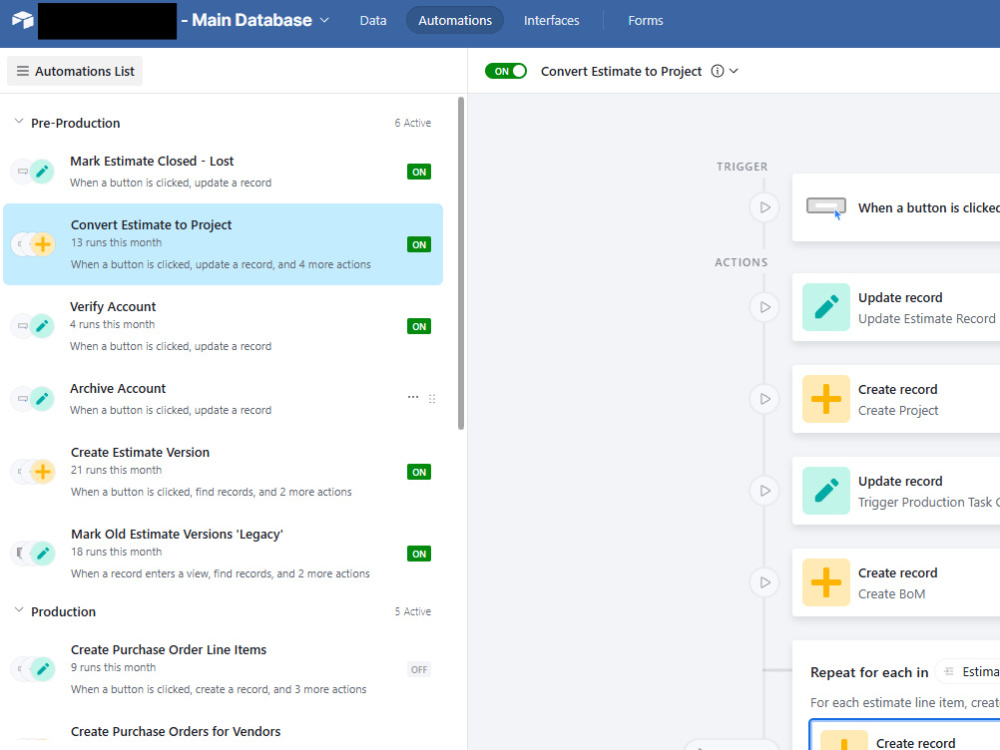The height and width of the screenshot is (750, 1000).
Task: Click pencil icon of Mark Old Estimate Versions 'Legacy'
Action: coord(42,554)
